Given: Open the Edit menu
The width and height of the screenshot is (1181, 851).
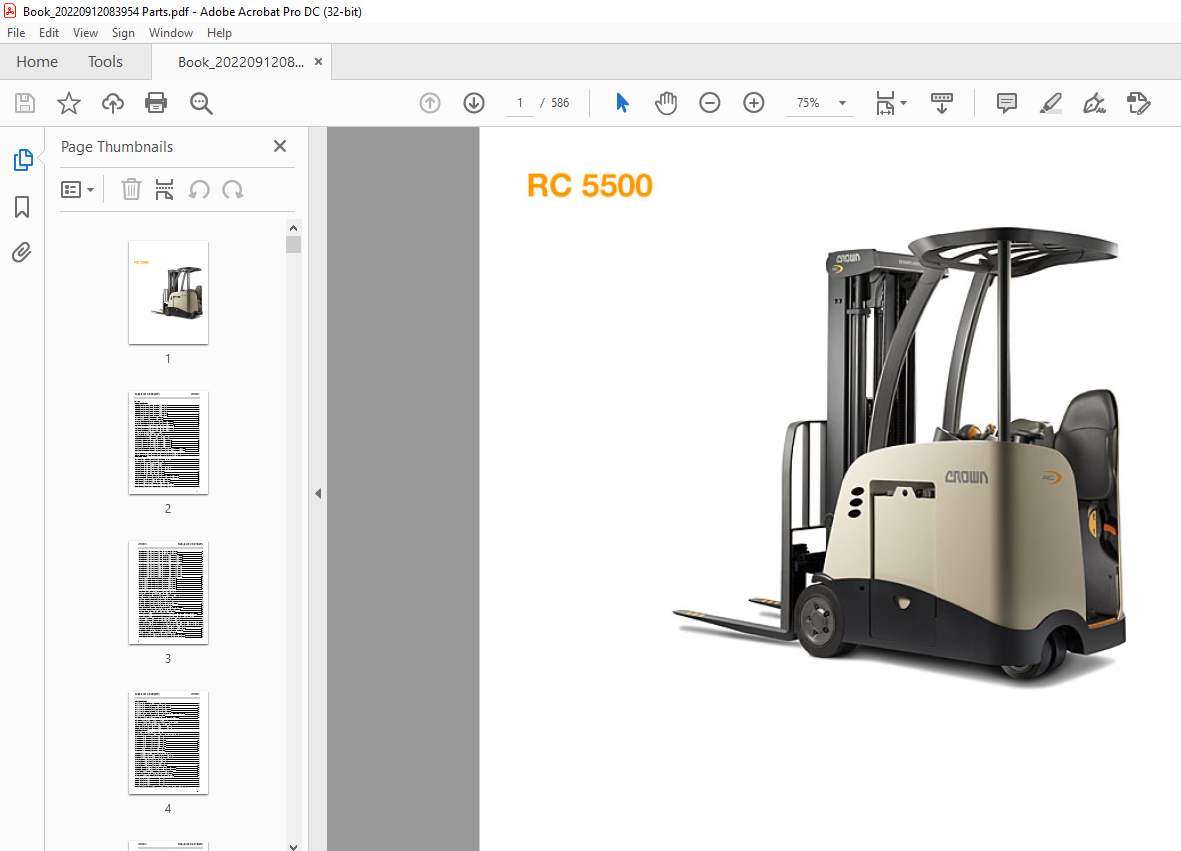Looking at the screenshot, I should 49,32.
